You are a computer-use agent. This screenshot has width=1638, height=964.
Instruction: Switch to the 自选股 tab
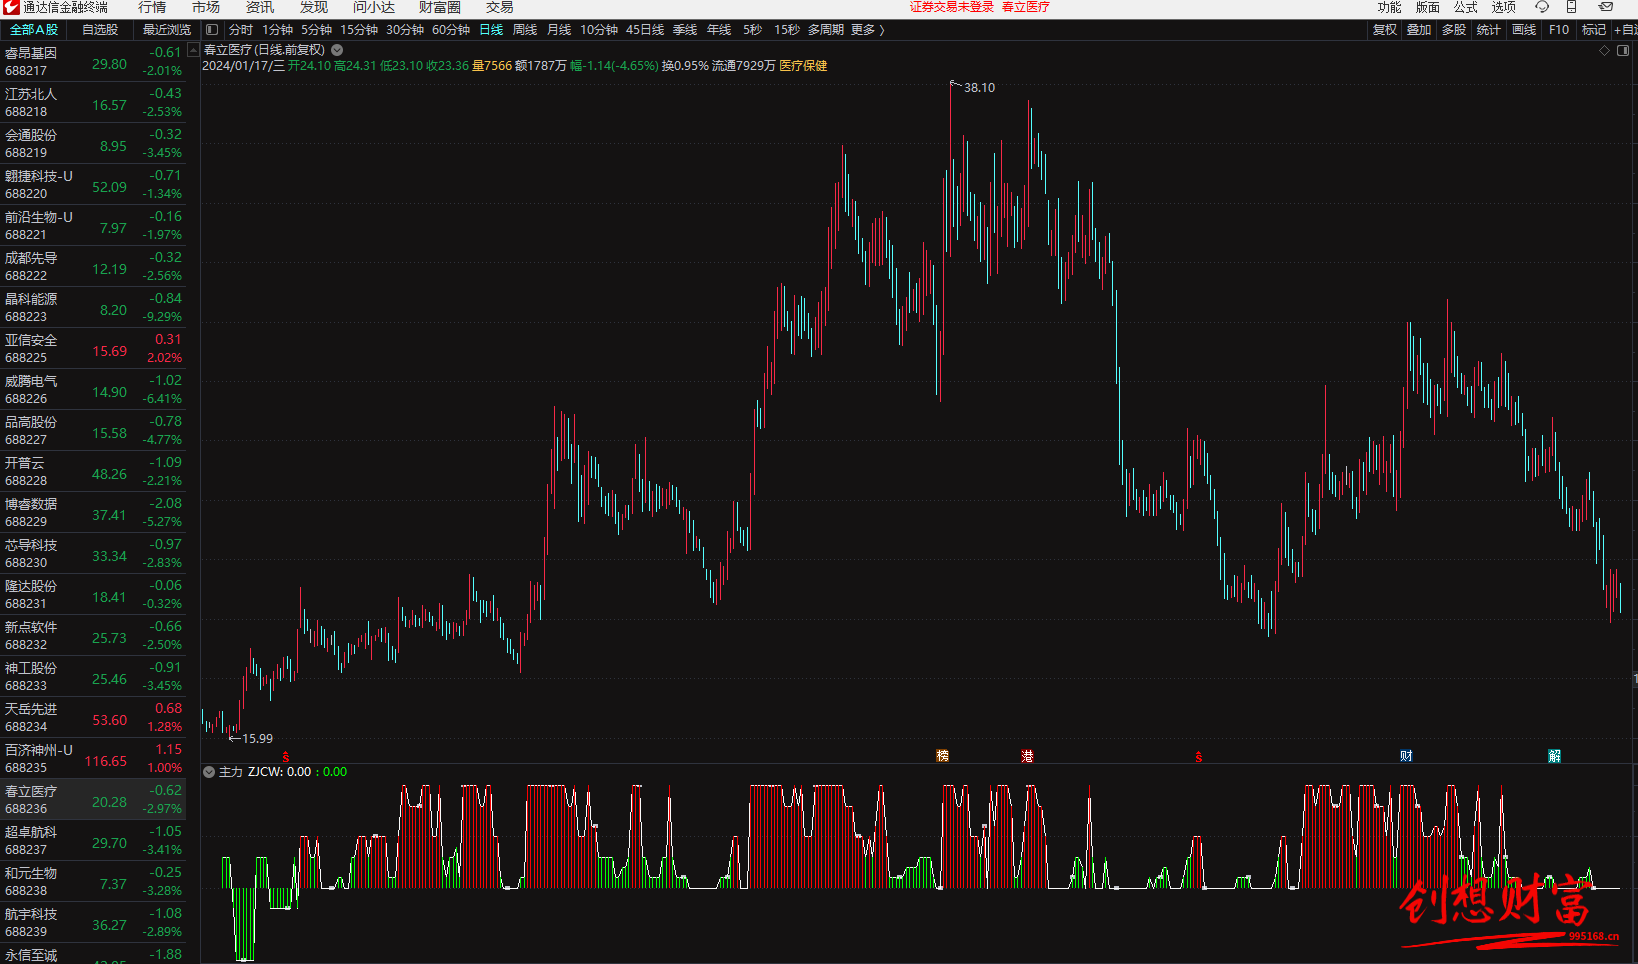point(100,30)
